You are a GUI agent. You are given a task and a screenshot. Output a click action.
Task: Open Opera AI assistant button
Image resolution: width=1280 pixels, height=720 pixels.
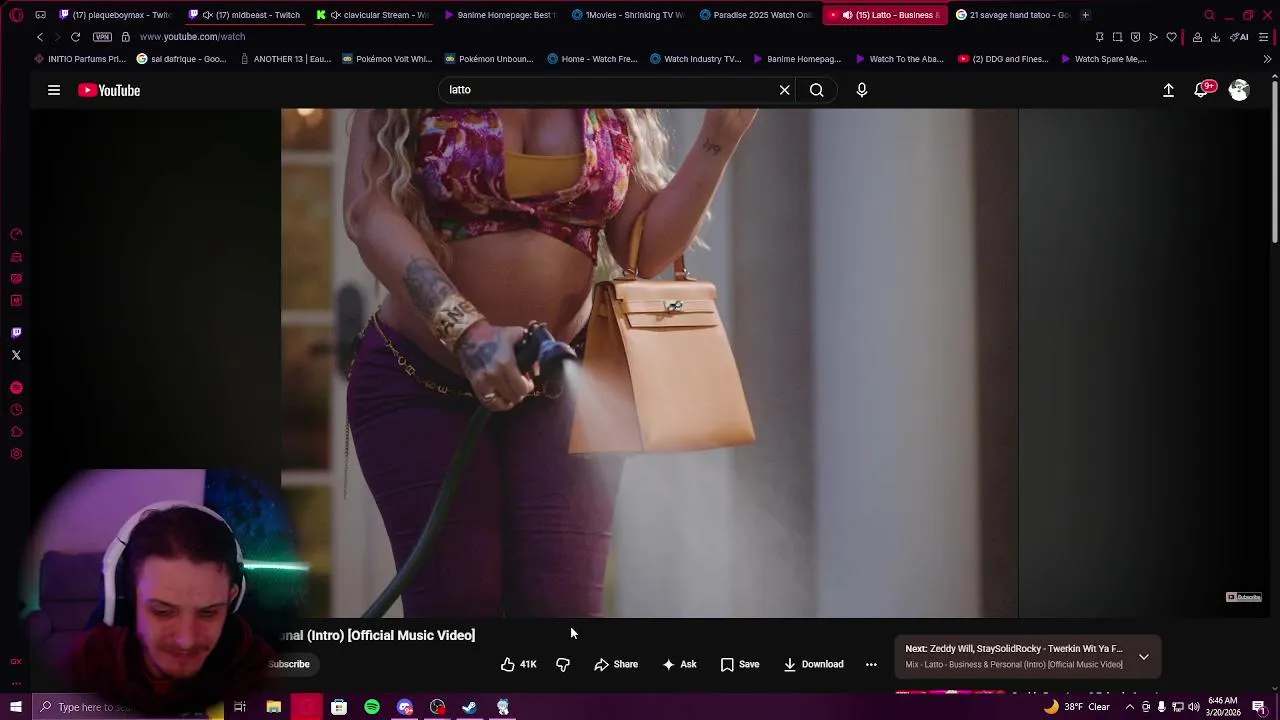[x=1239, y=37]
